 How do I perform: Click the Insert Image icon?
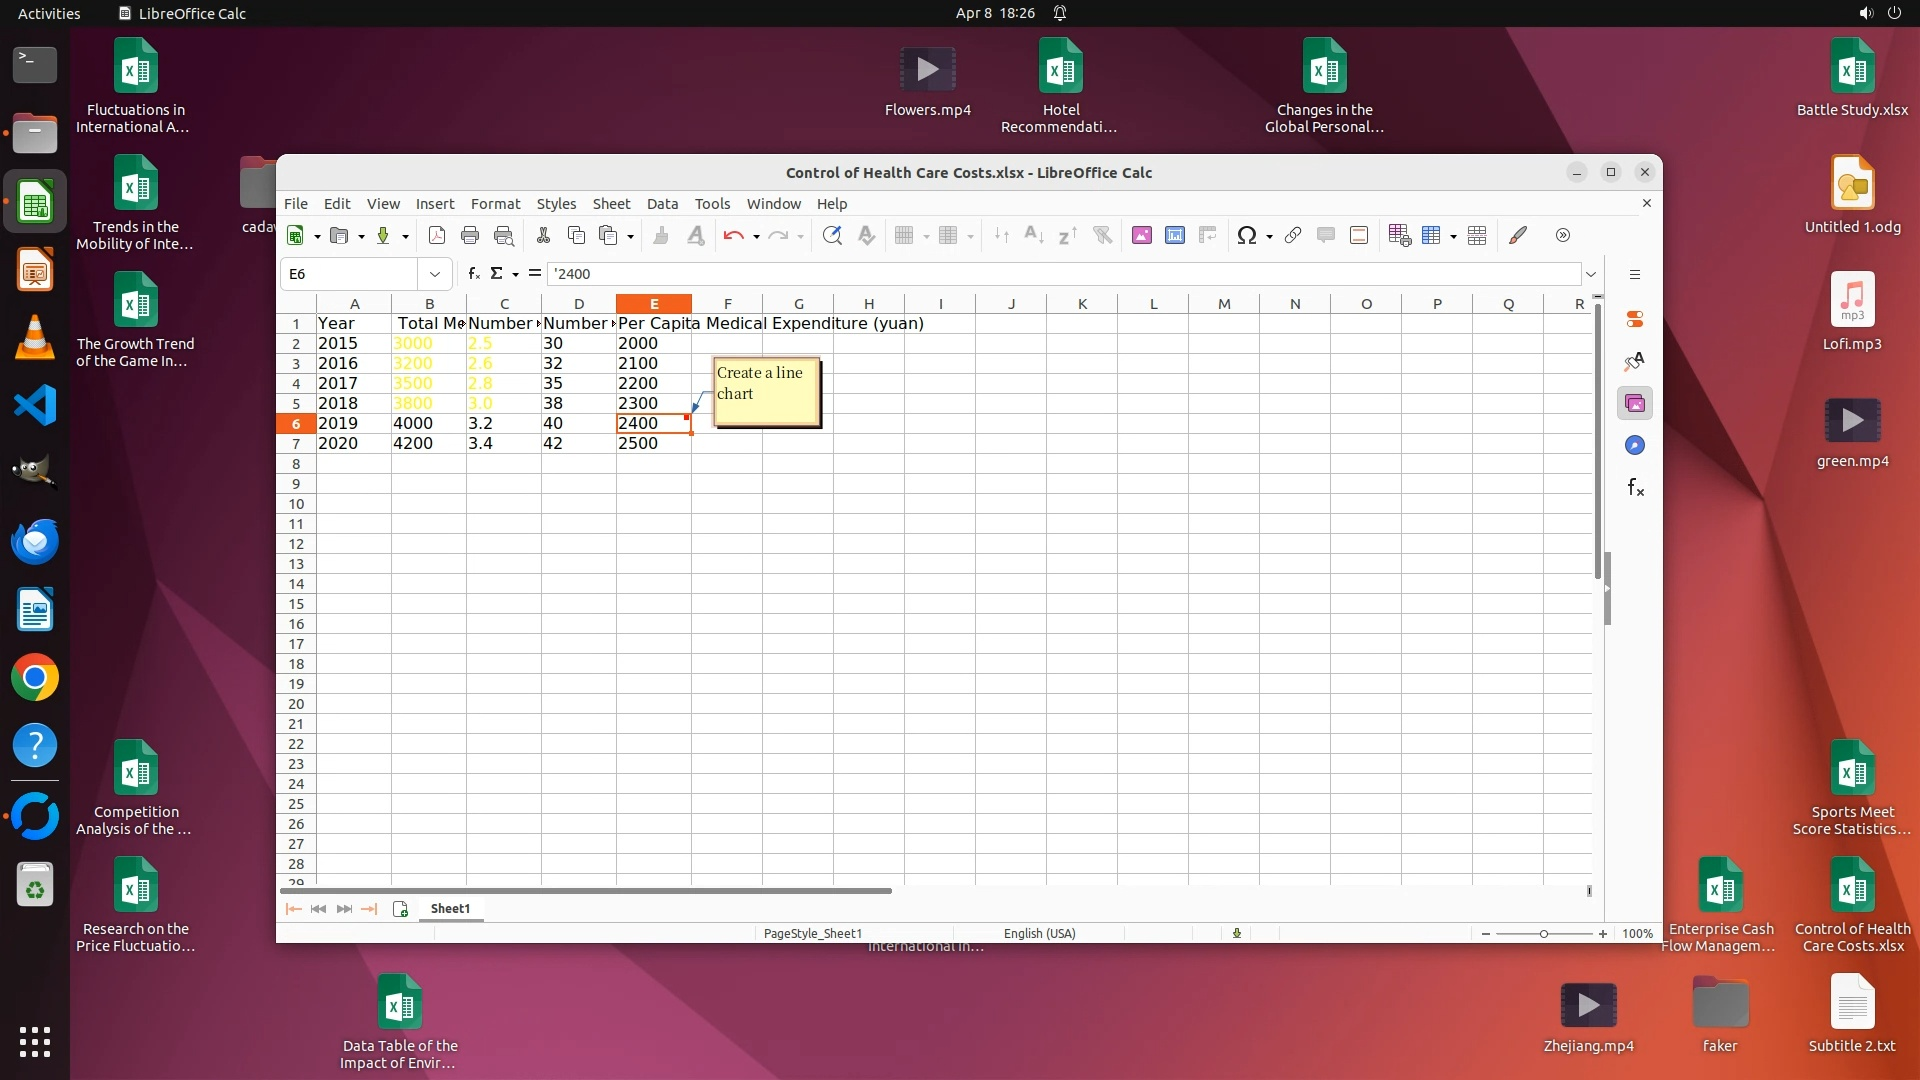(1141, 235)
